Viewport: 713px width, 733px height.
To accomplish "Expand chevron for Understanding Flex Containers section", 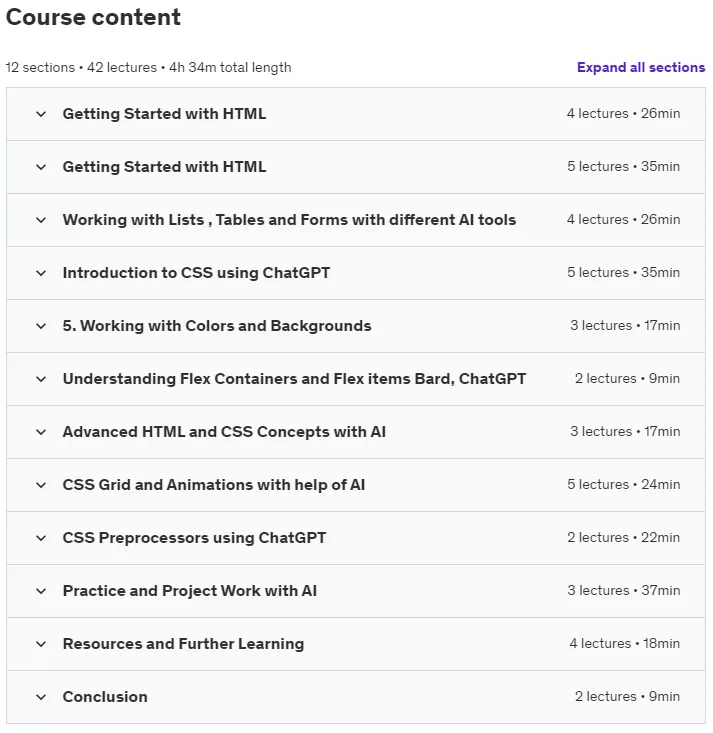I will [x=41, y=379].
